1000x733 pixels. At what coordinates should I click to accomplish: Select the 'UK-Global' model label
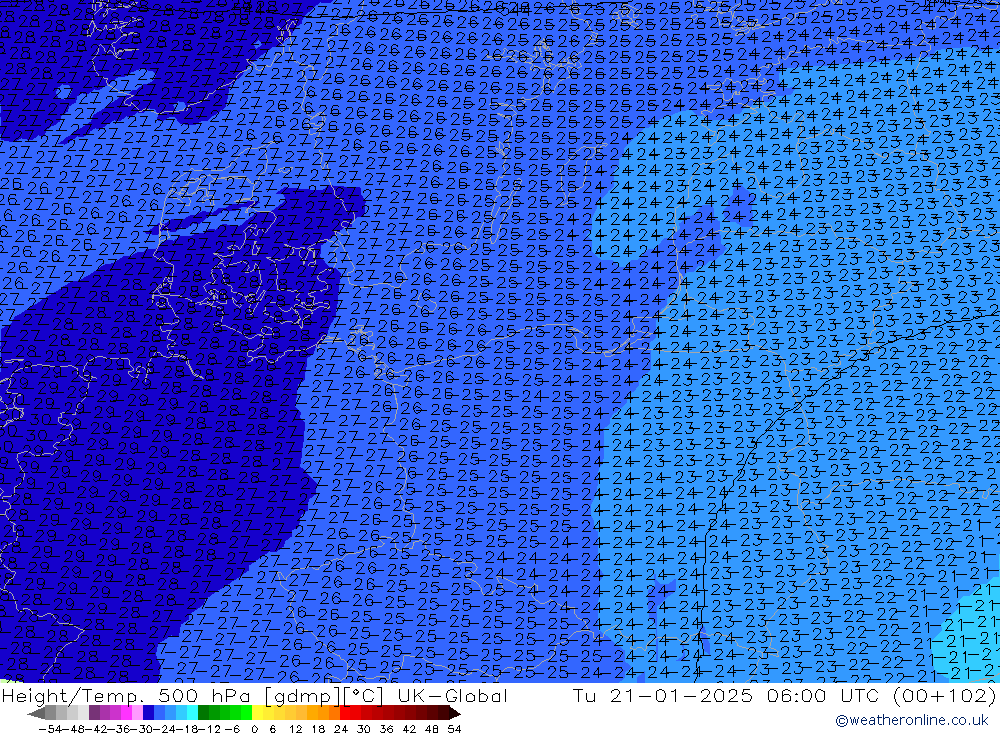click(x=452, y=695)
